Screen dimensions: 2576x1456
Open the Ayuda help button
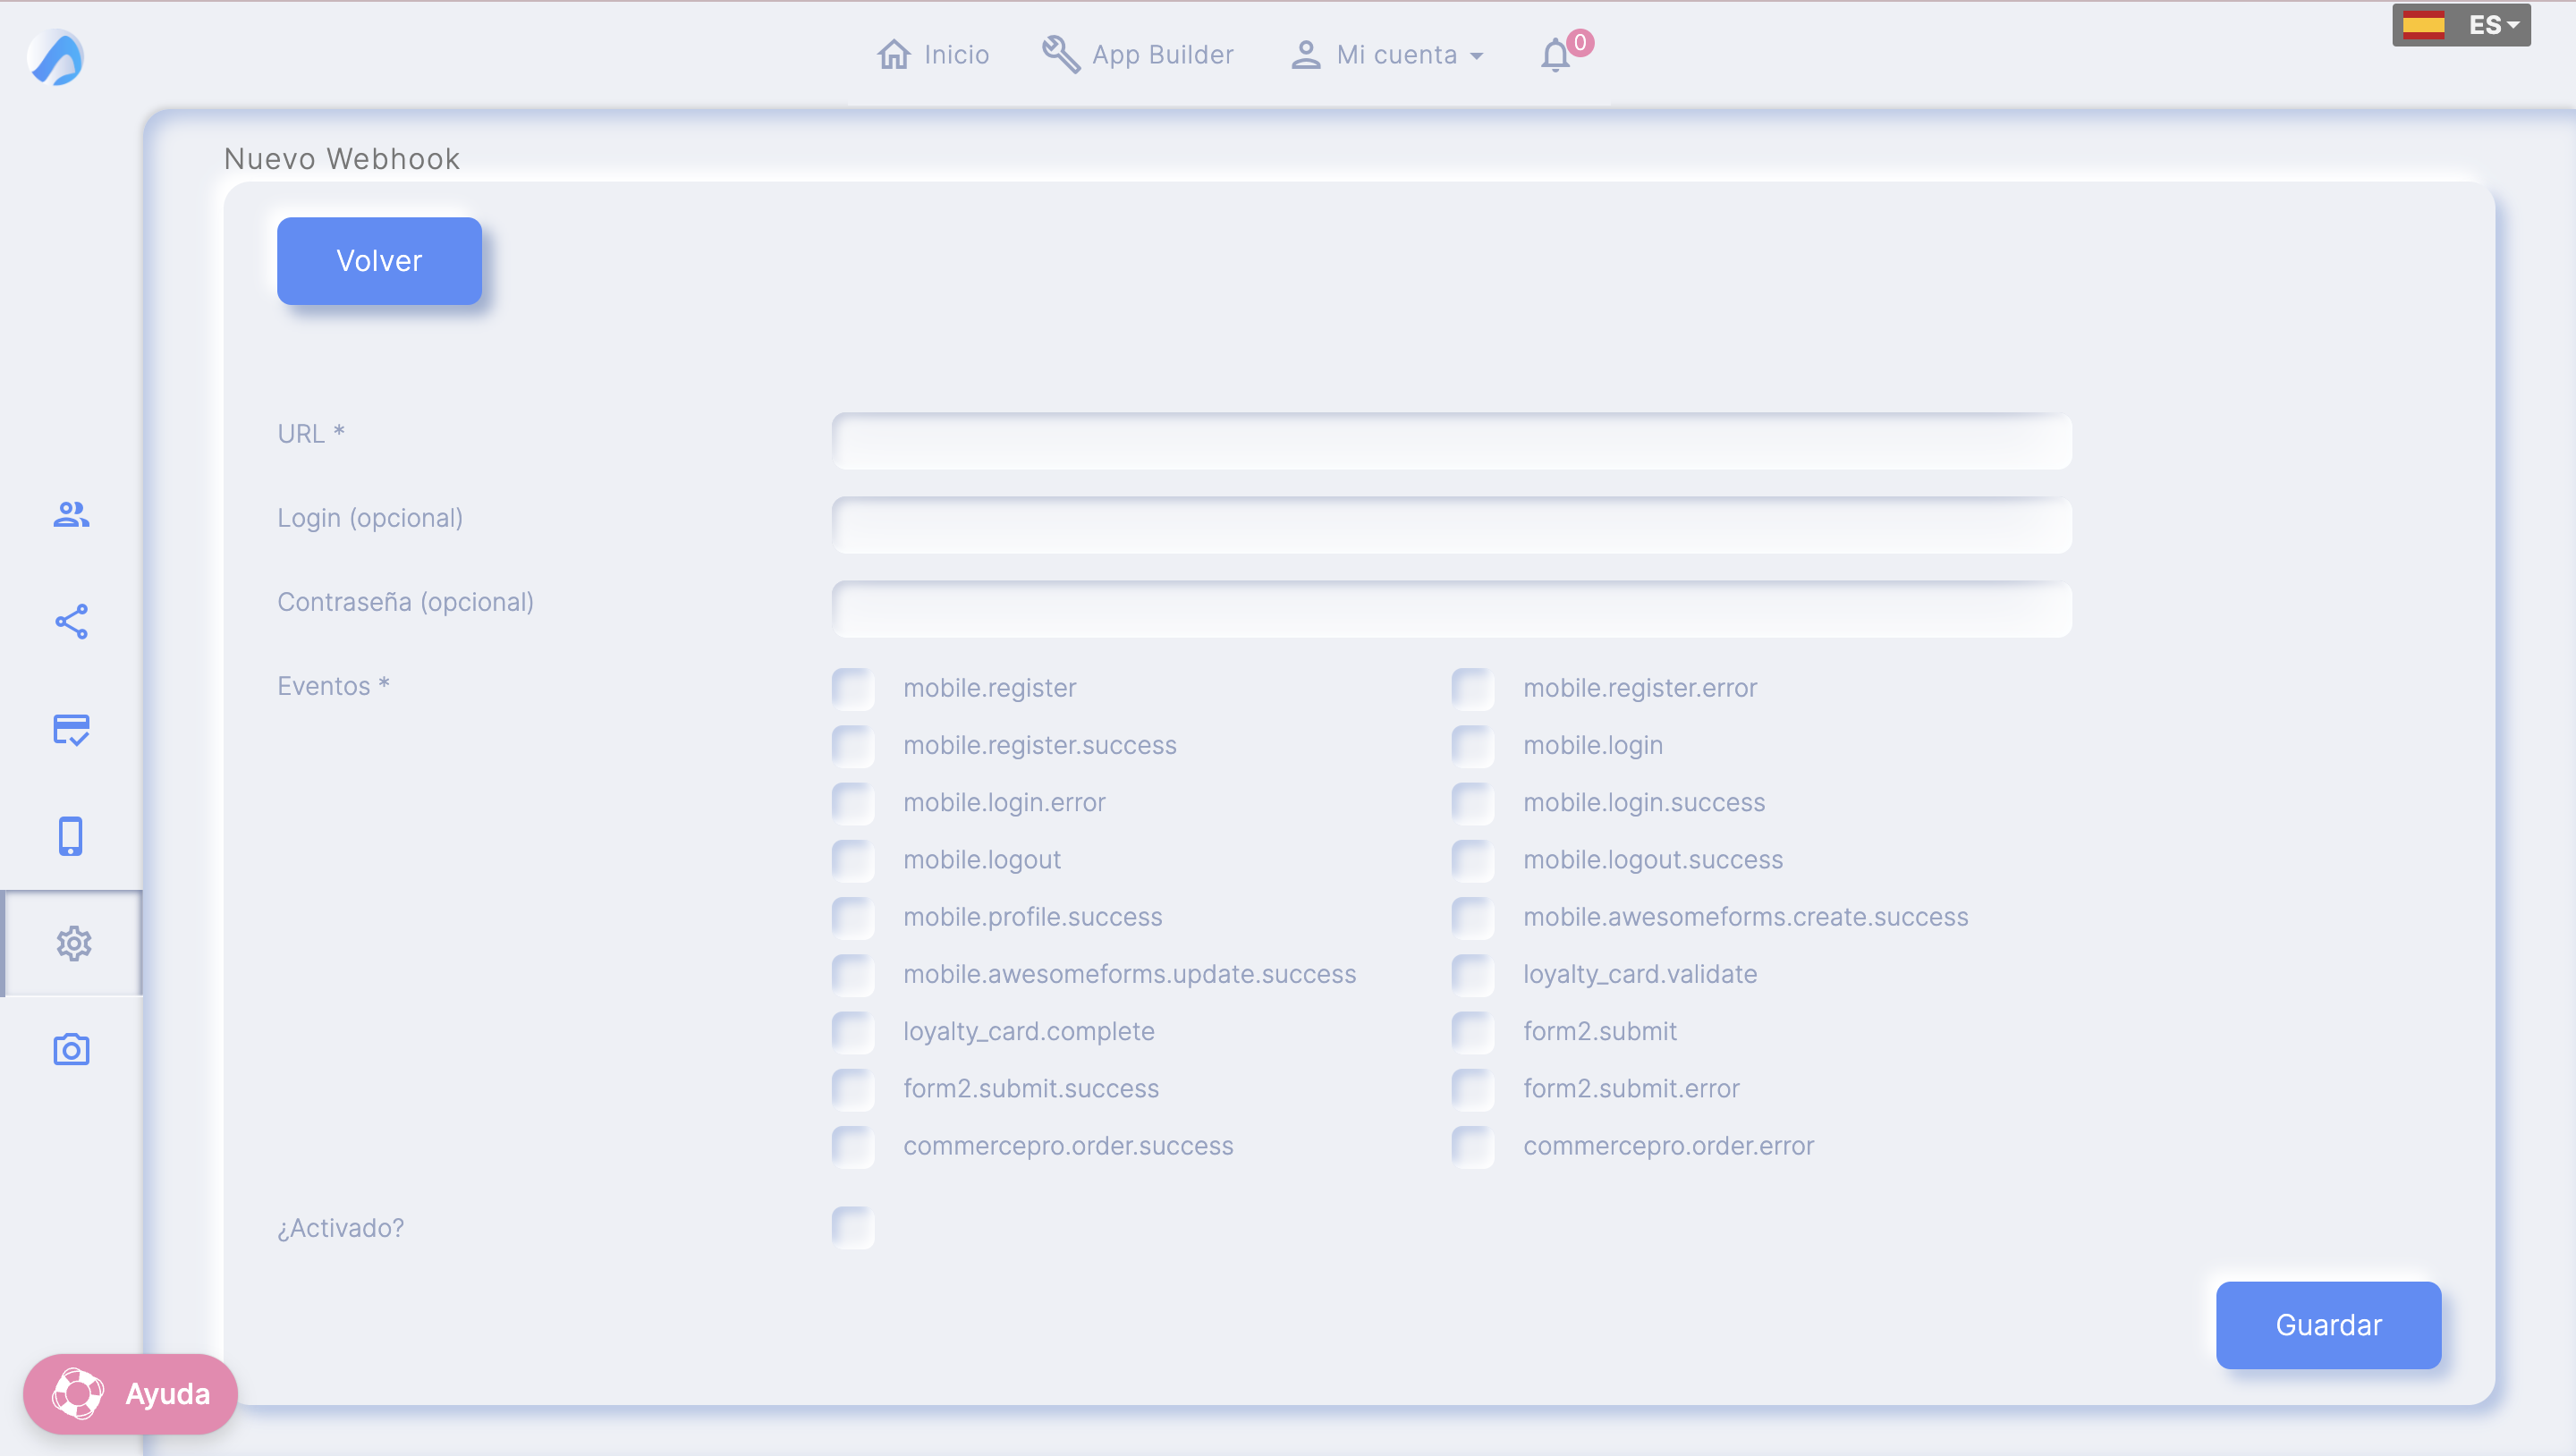[x=131, y=1393]
